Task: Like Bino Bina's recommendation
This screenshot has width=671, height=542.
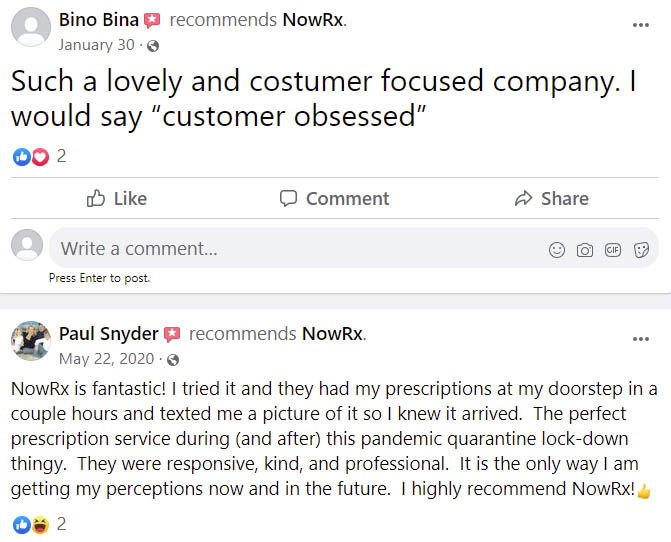Action: 117,199
